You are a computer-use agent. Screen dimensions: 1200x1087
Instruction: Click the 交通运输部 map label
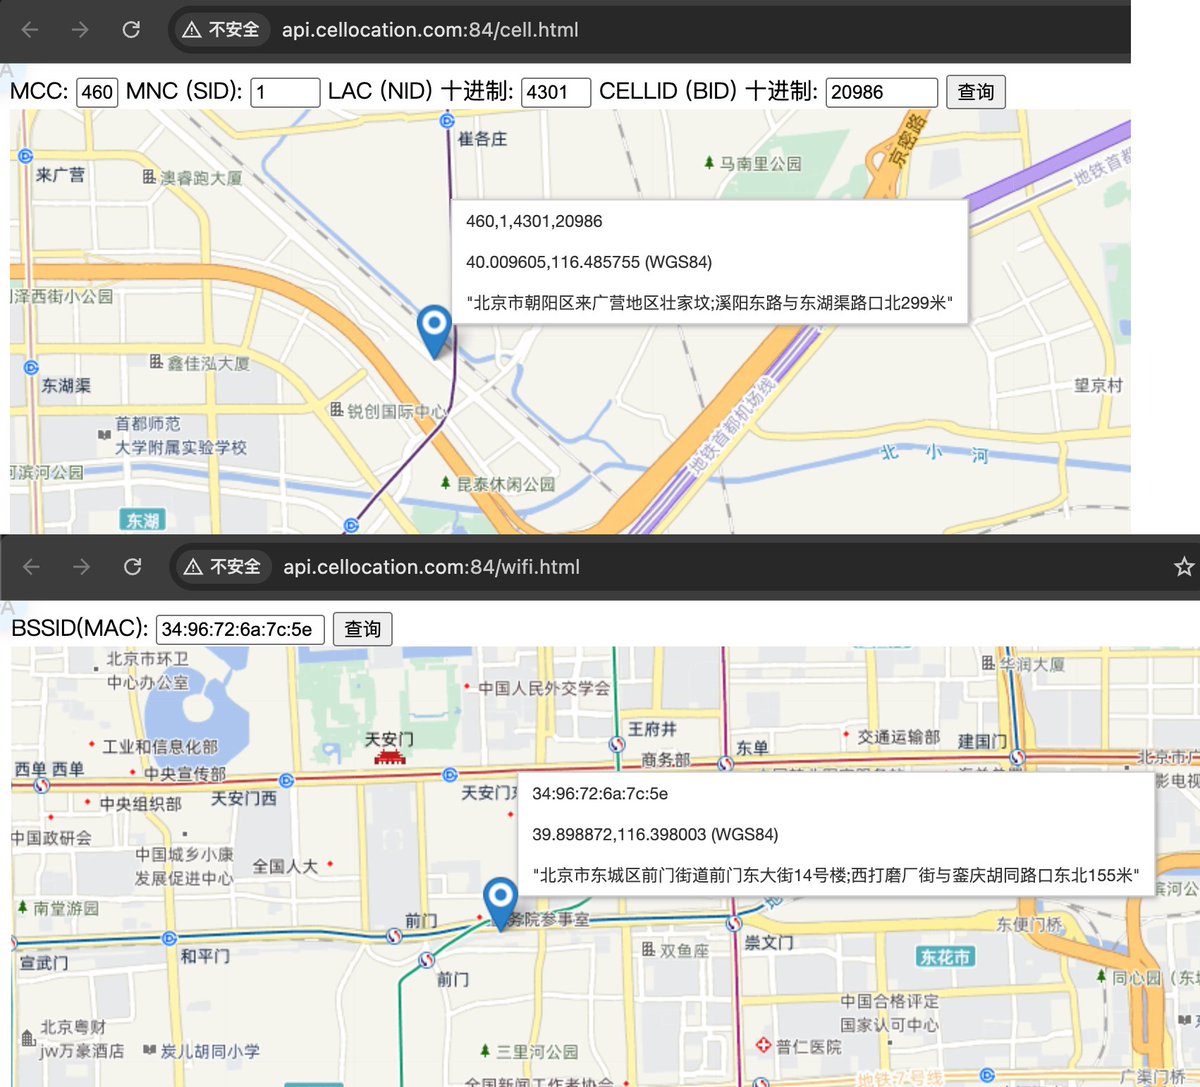pyautogui.click(x=899, y=737)
